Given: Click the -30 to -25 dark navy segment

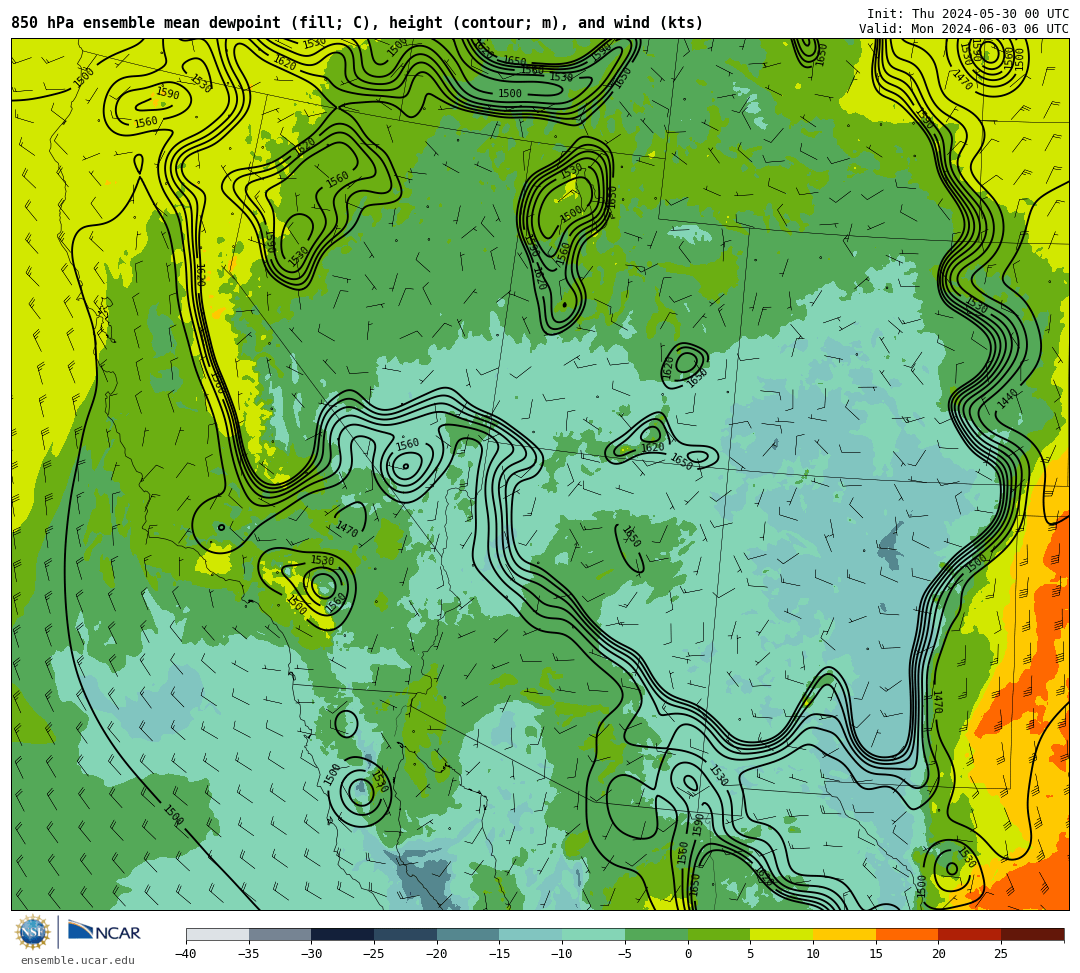Looking at the screenshot, I should tap(343, 934).
